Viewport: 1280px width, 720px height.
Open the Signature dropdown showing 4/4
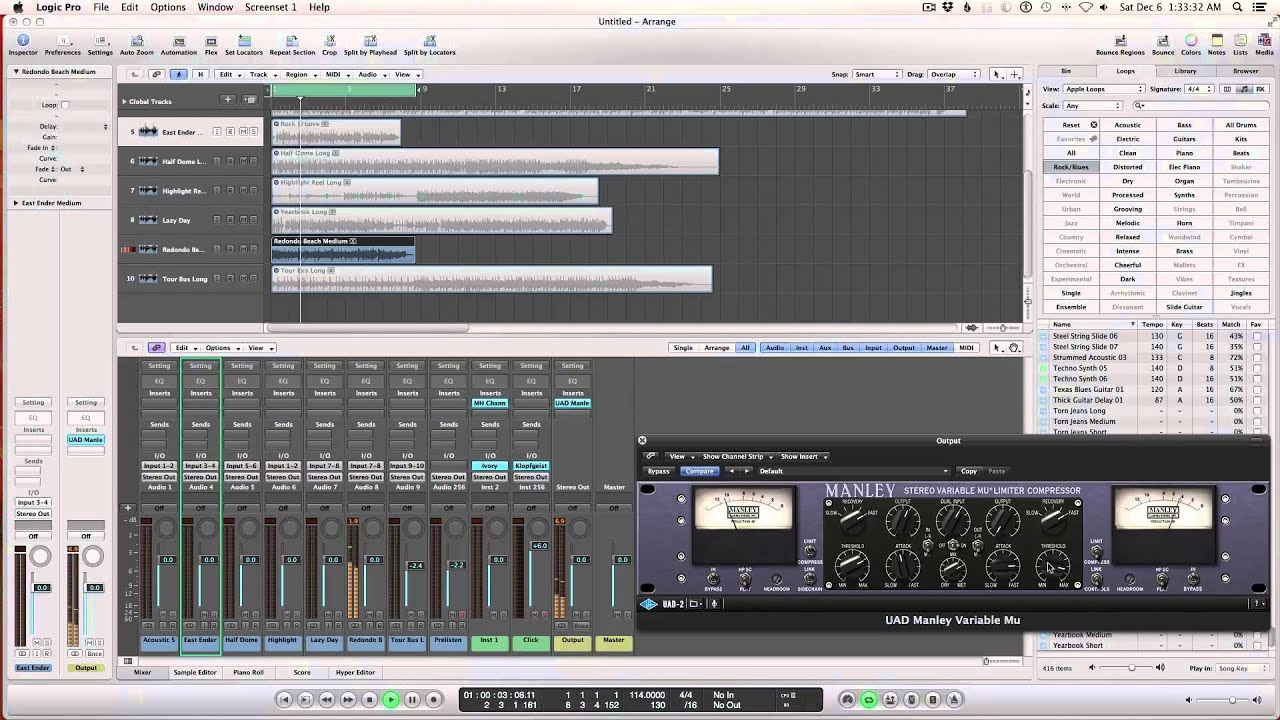[x=1199, y=89]
